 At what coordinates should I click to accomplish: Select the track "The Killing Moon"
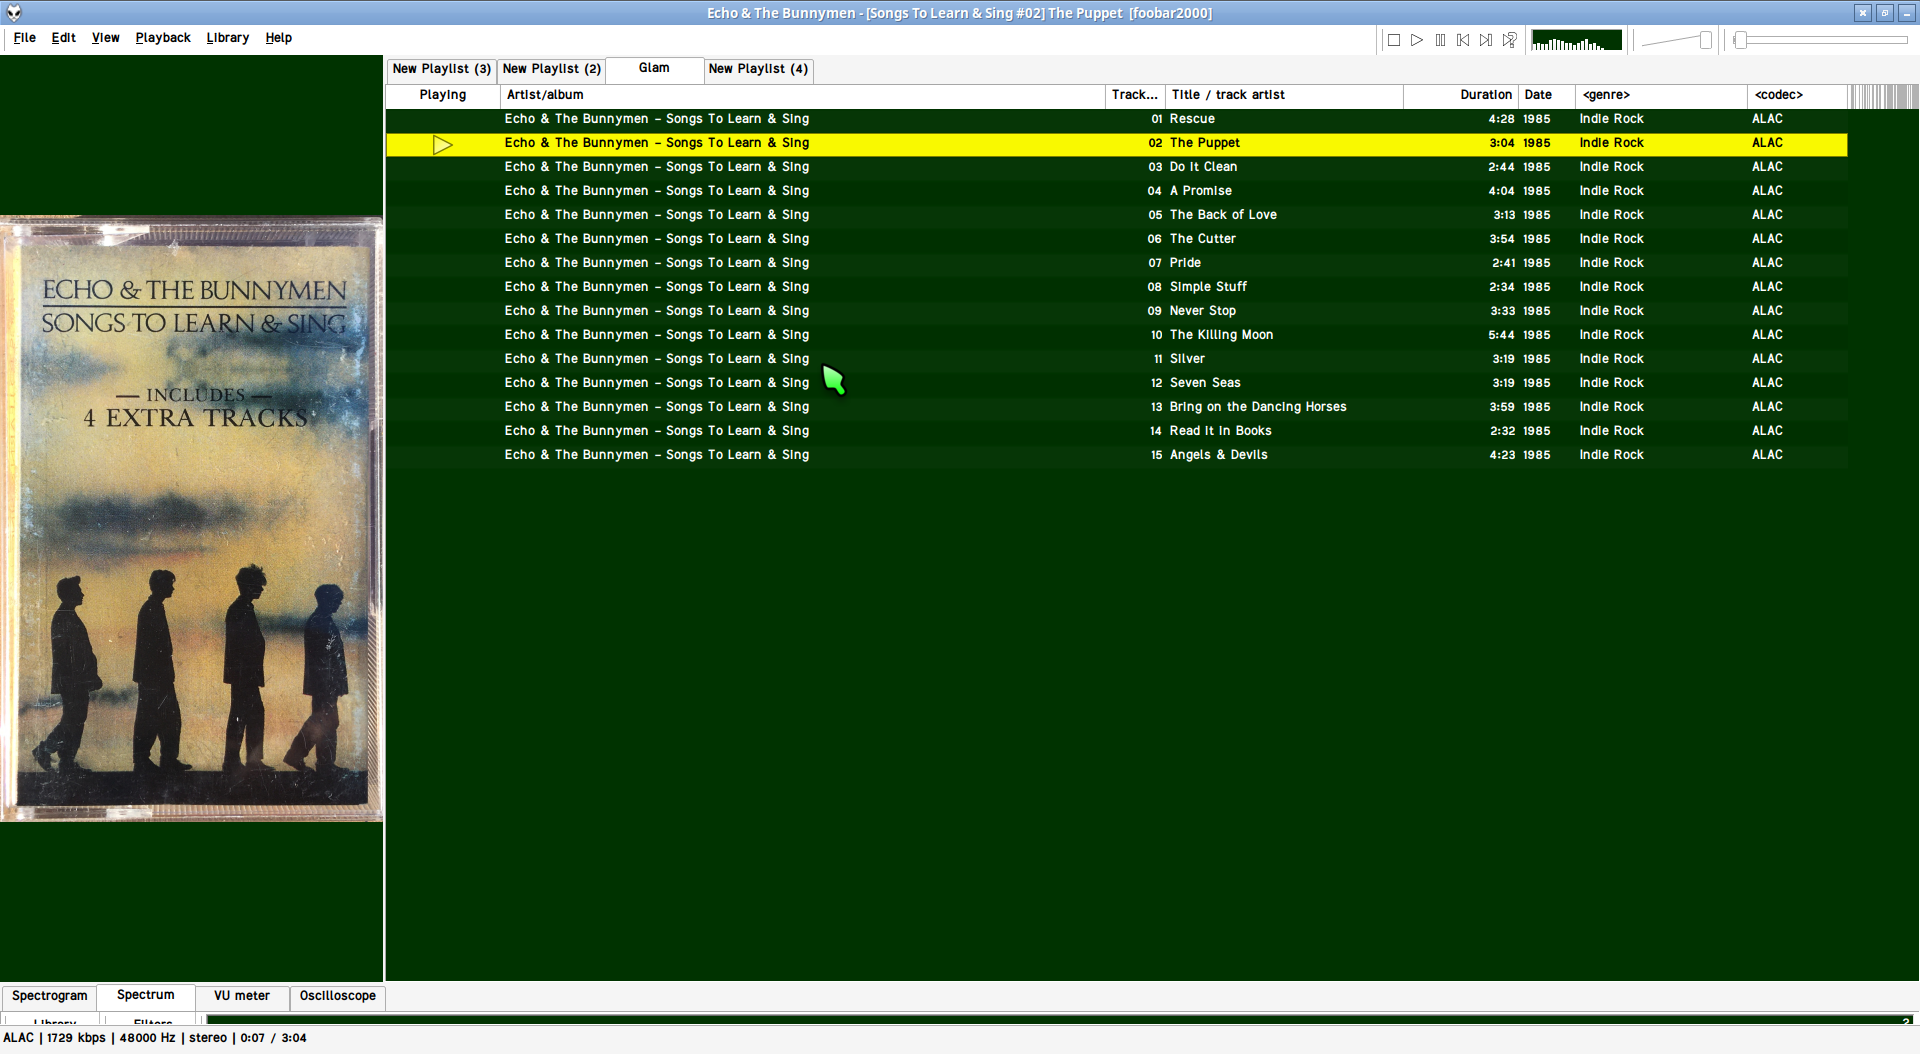1116,335
